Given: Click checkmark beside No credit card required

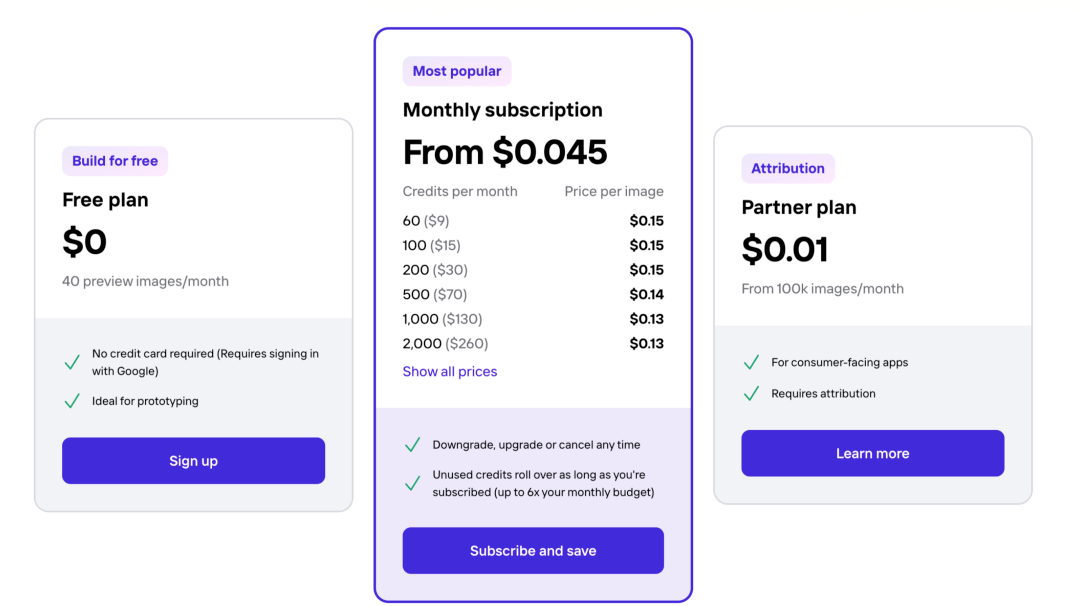Looking at the screenshot, I should click(x=72, y=362).
